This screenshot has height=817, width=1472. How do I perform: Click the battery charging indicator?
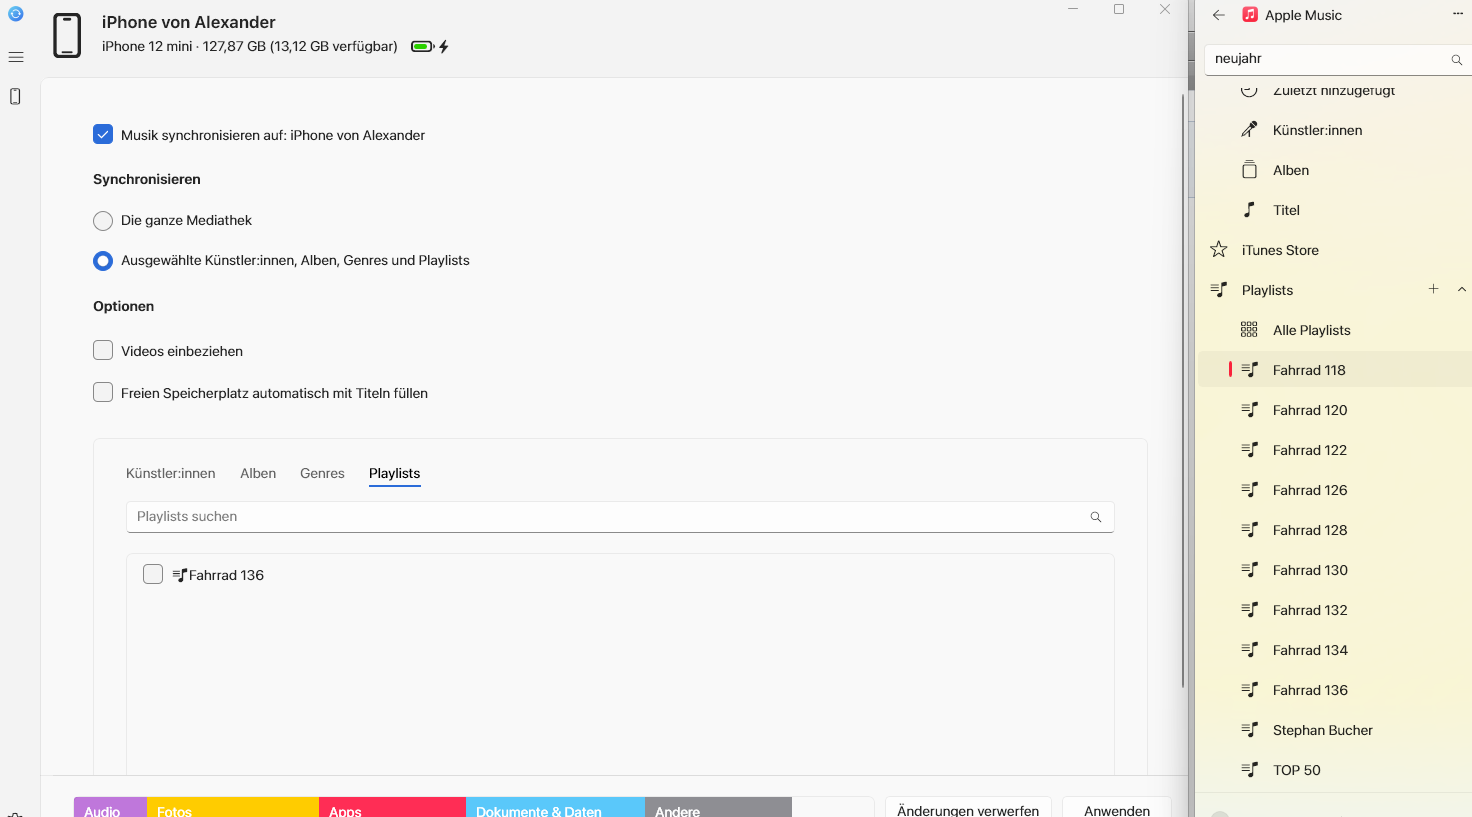click(430, 47)
